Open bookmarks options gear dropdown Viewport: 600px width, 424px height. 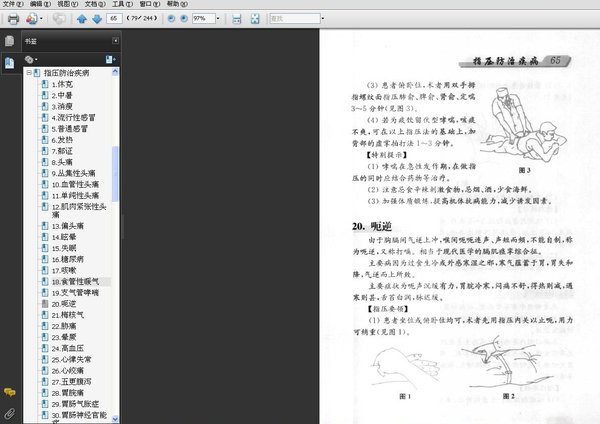pyautogui.click(x=33, y=59)
